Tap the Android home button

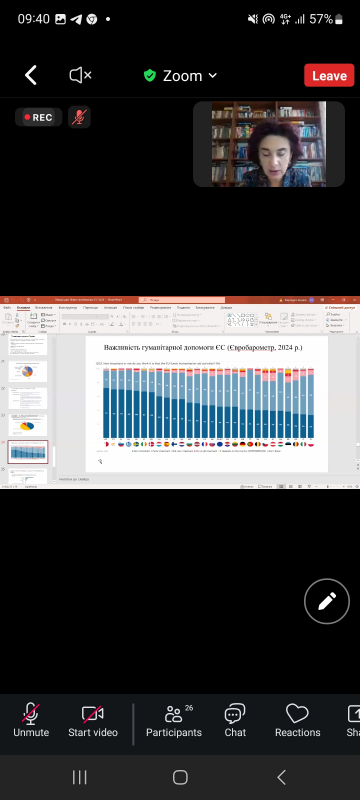tap(180, 777)
